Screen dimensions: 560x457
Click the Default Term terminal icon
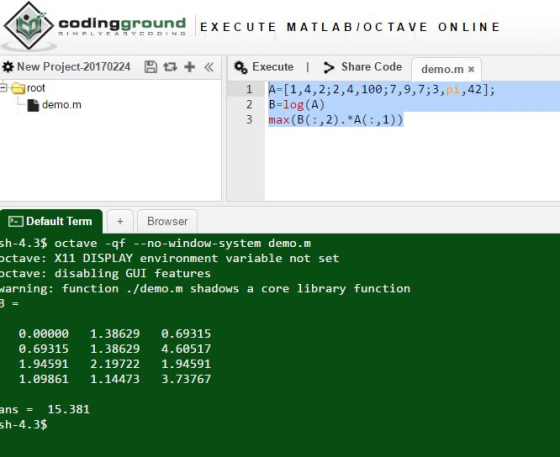click(15, 221)
